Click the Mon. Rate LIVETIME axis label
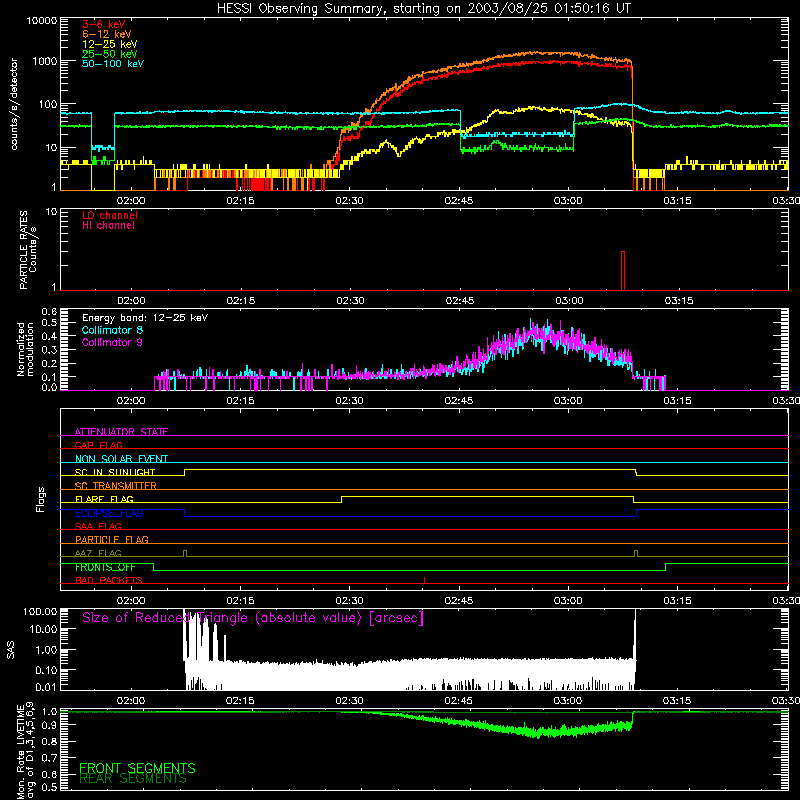Viewport: 800px width, 800px height. click(26, 752)
